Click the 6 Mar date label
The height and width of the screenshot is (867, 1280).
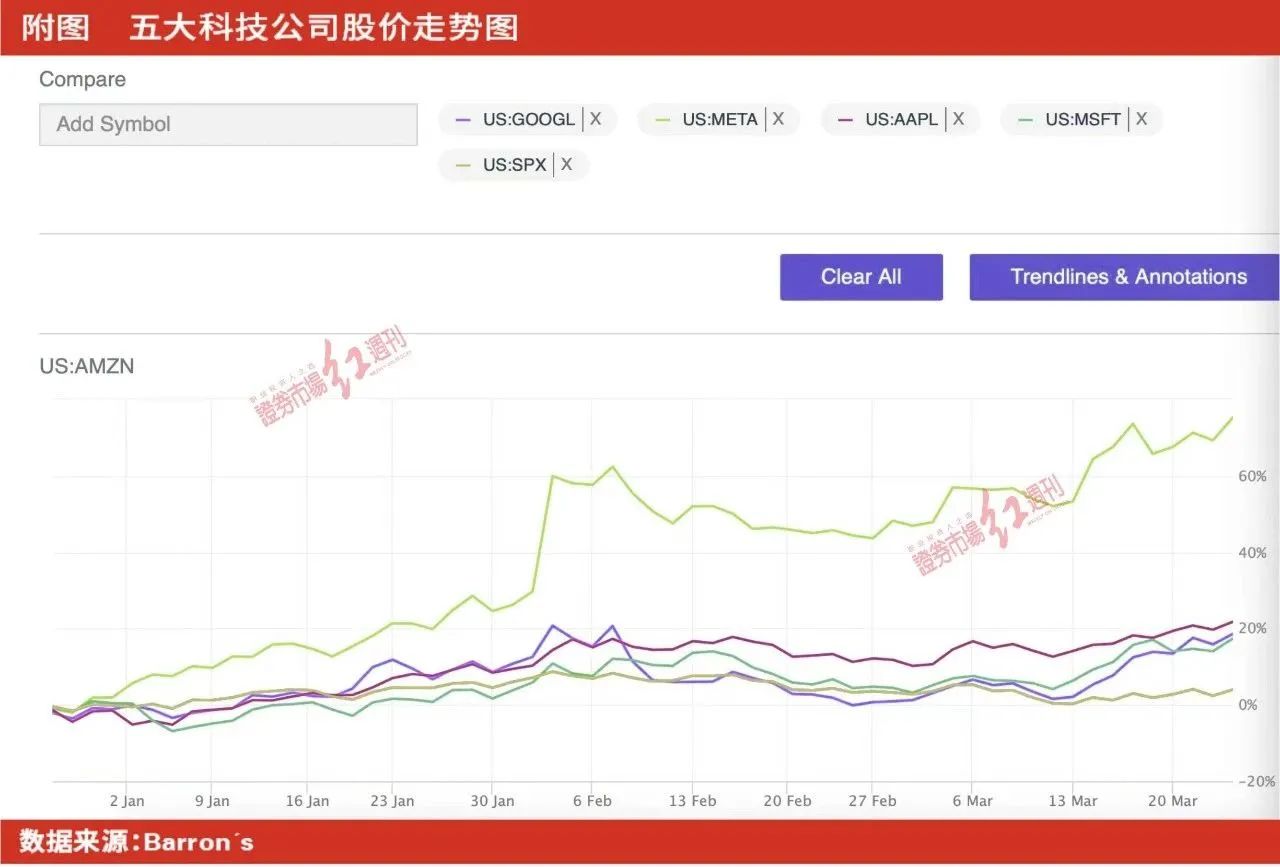(972, 801)
